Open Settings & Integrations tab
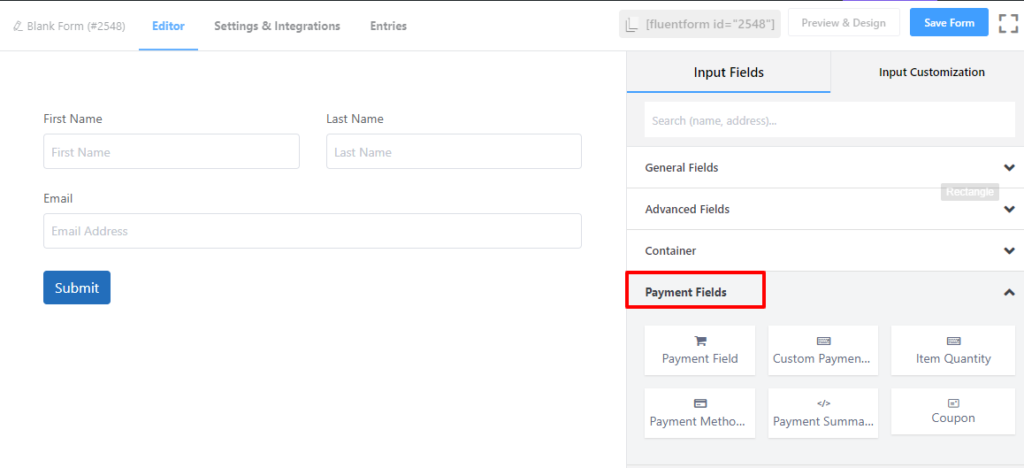The height and width of the screenshot is (468, 1024). (x=277, y=26)
